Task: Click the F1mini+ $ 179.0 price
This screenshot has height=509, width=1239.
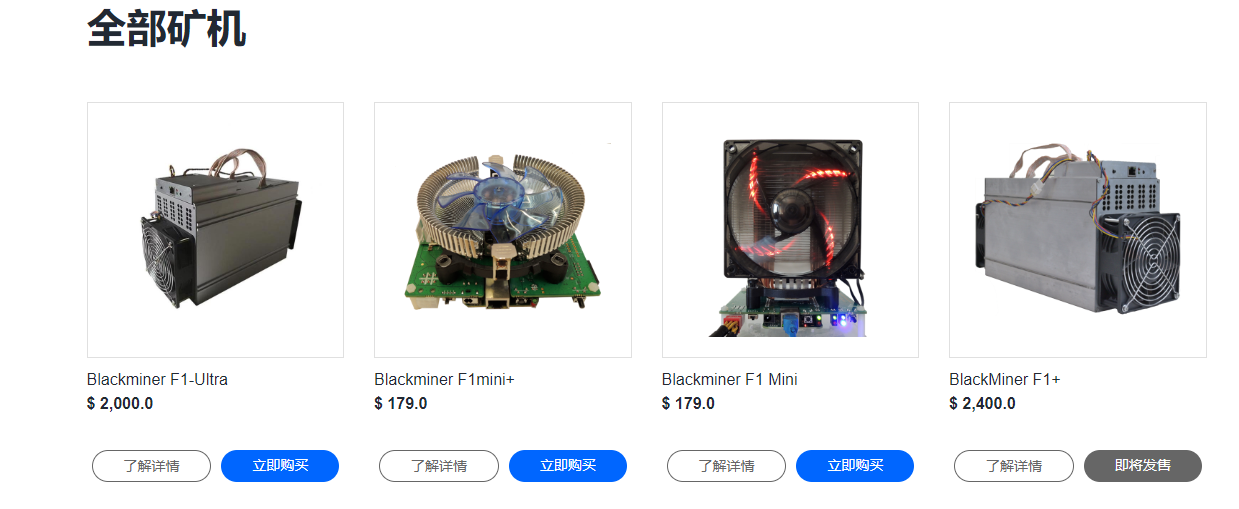Action: coord(401,404)
